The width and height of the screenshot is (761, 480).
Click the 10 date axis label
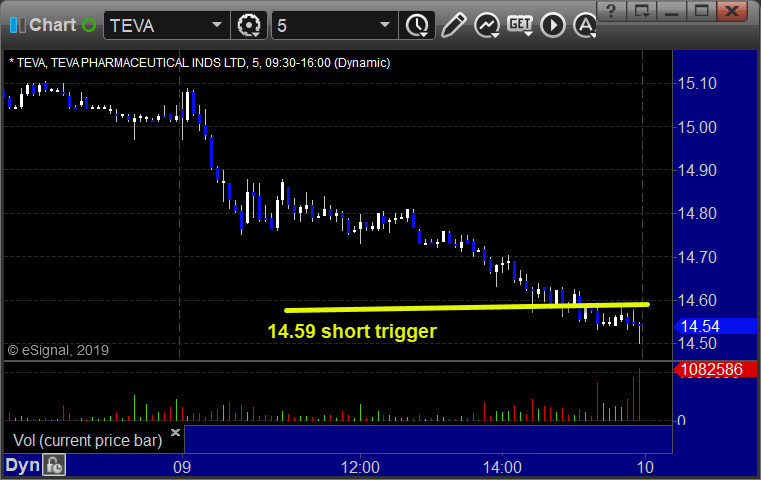(645, 467)
